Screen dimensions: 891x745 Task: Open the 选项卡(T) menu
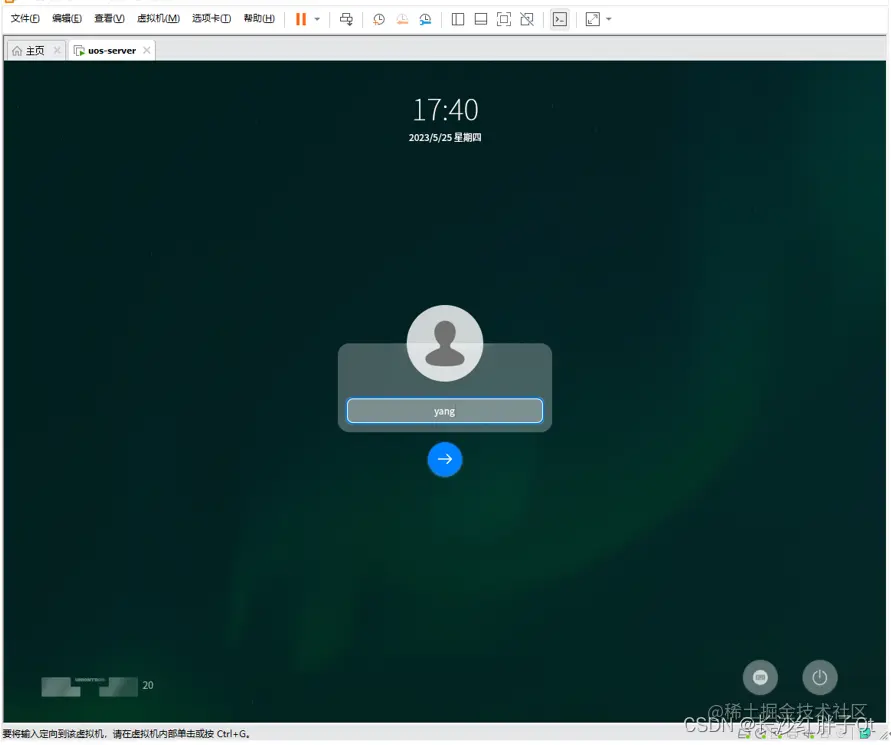(211, 19)
